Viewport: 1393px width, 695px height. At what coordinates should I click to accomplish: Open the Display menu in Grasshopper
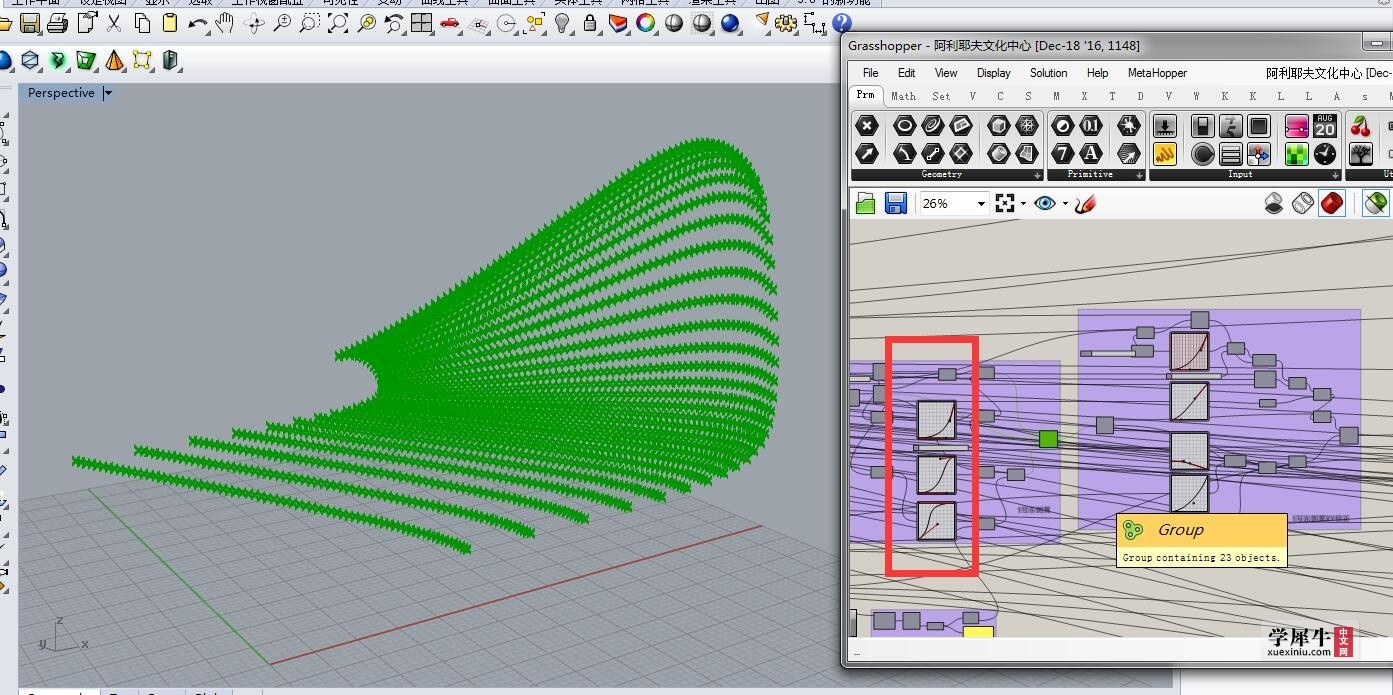click(x=993, y=73)
